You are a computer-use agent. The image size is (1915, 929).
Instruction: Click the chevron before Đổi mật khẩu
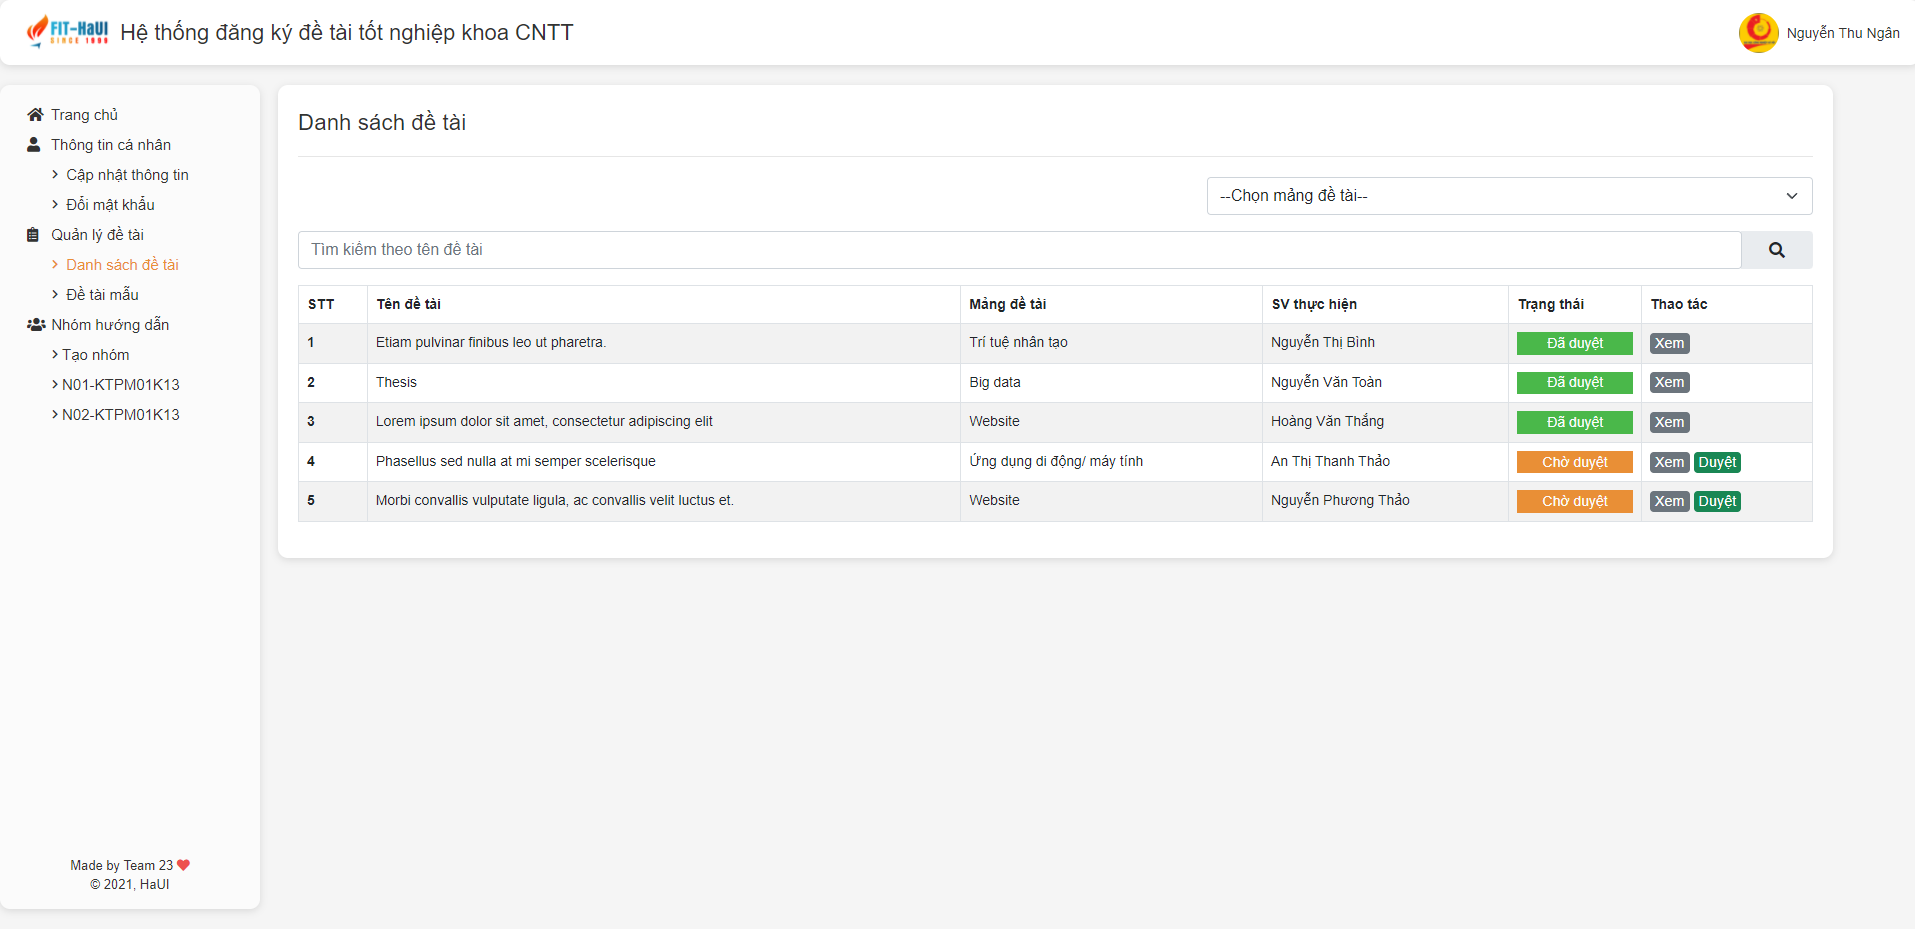point(55,205)
